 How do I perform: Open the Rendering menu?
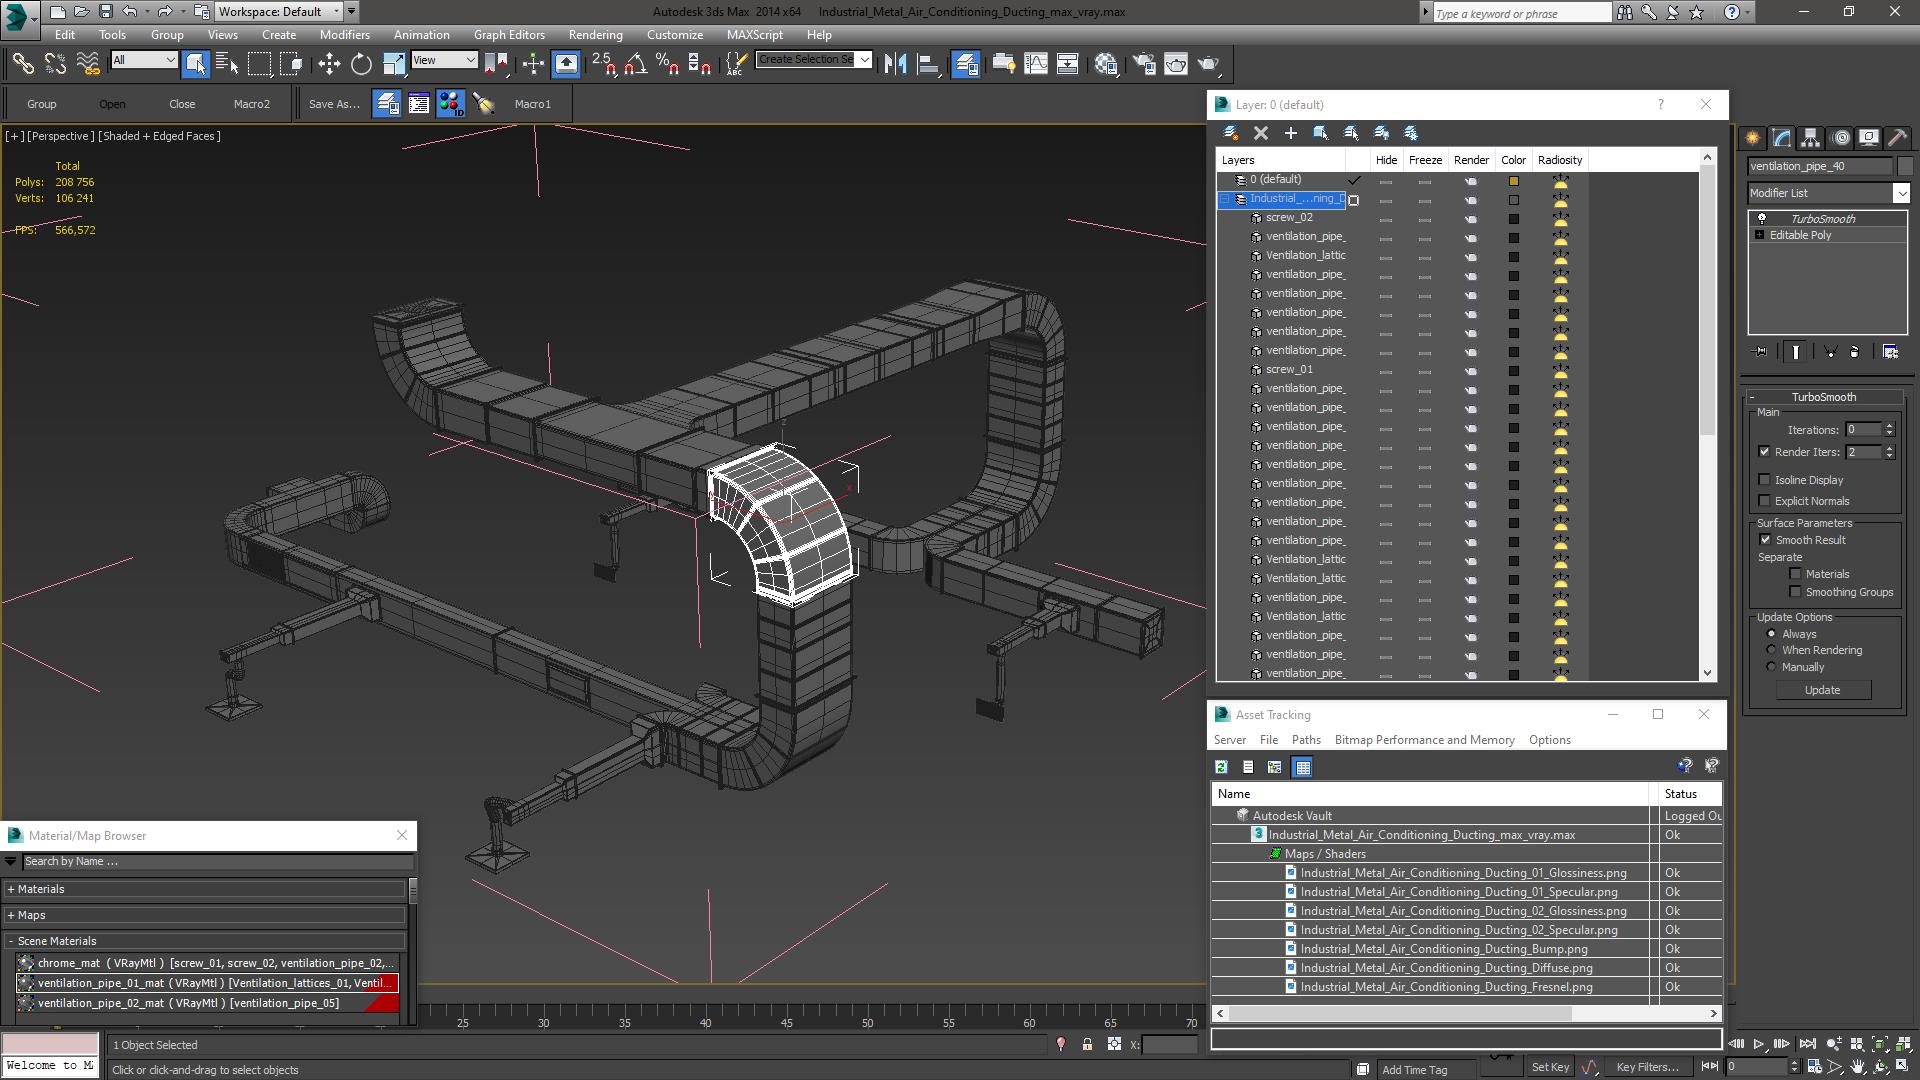595,34
